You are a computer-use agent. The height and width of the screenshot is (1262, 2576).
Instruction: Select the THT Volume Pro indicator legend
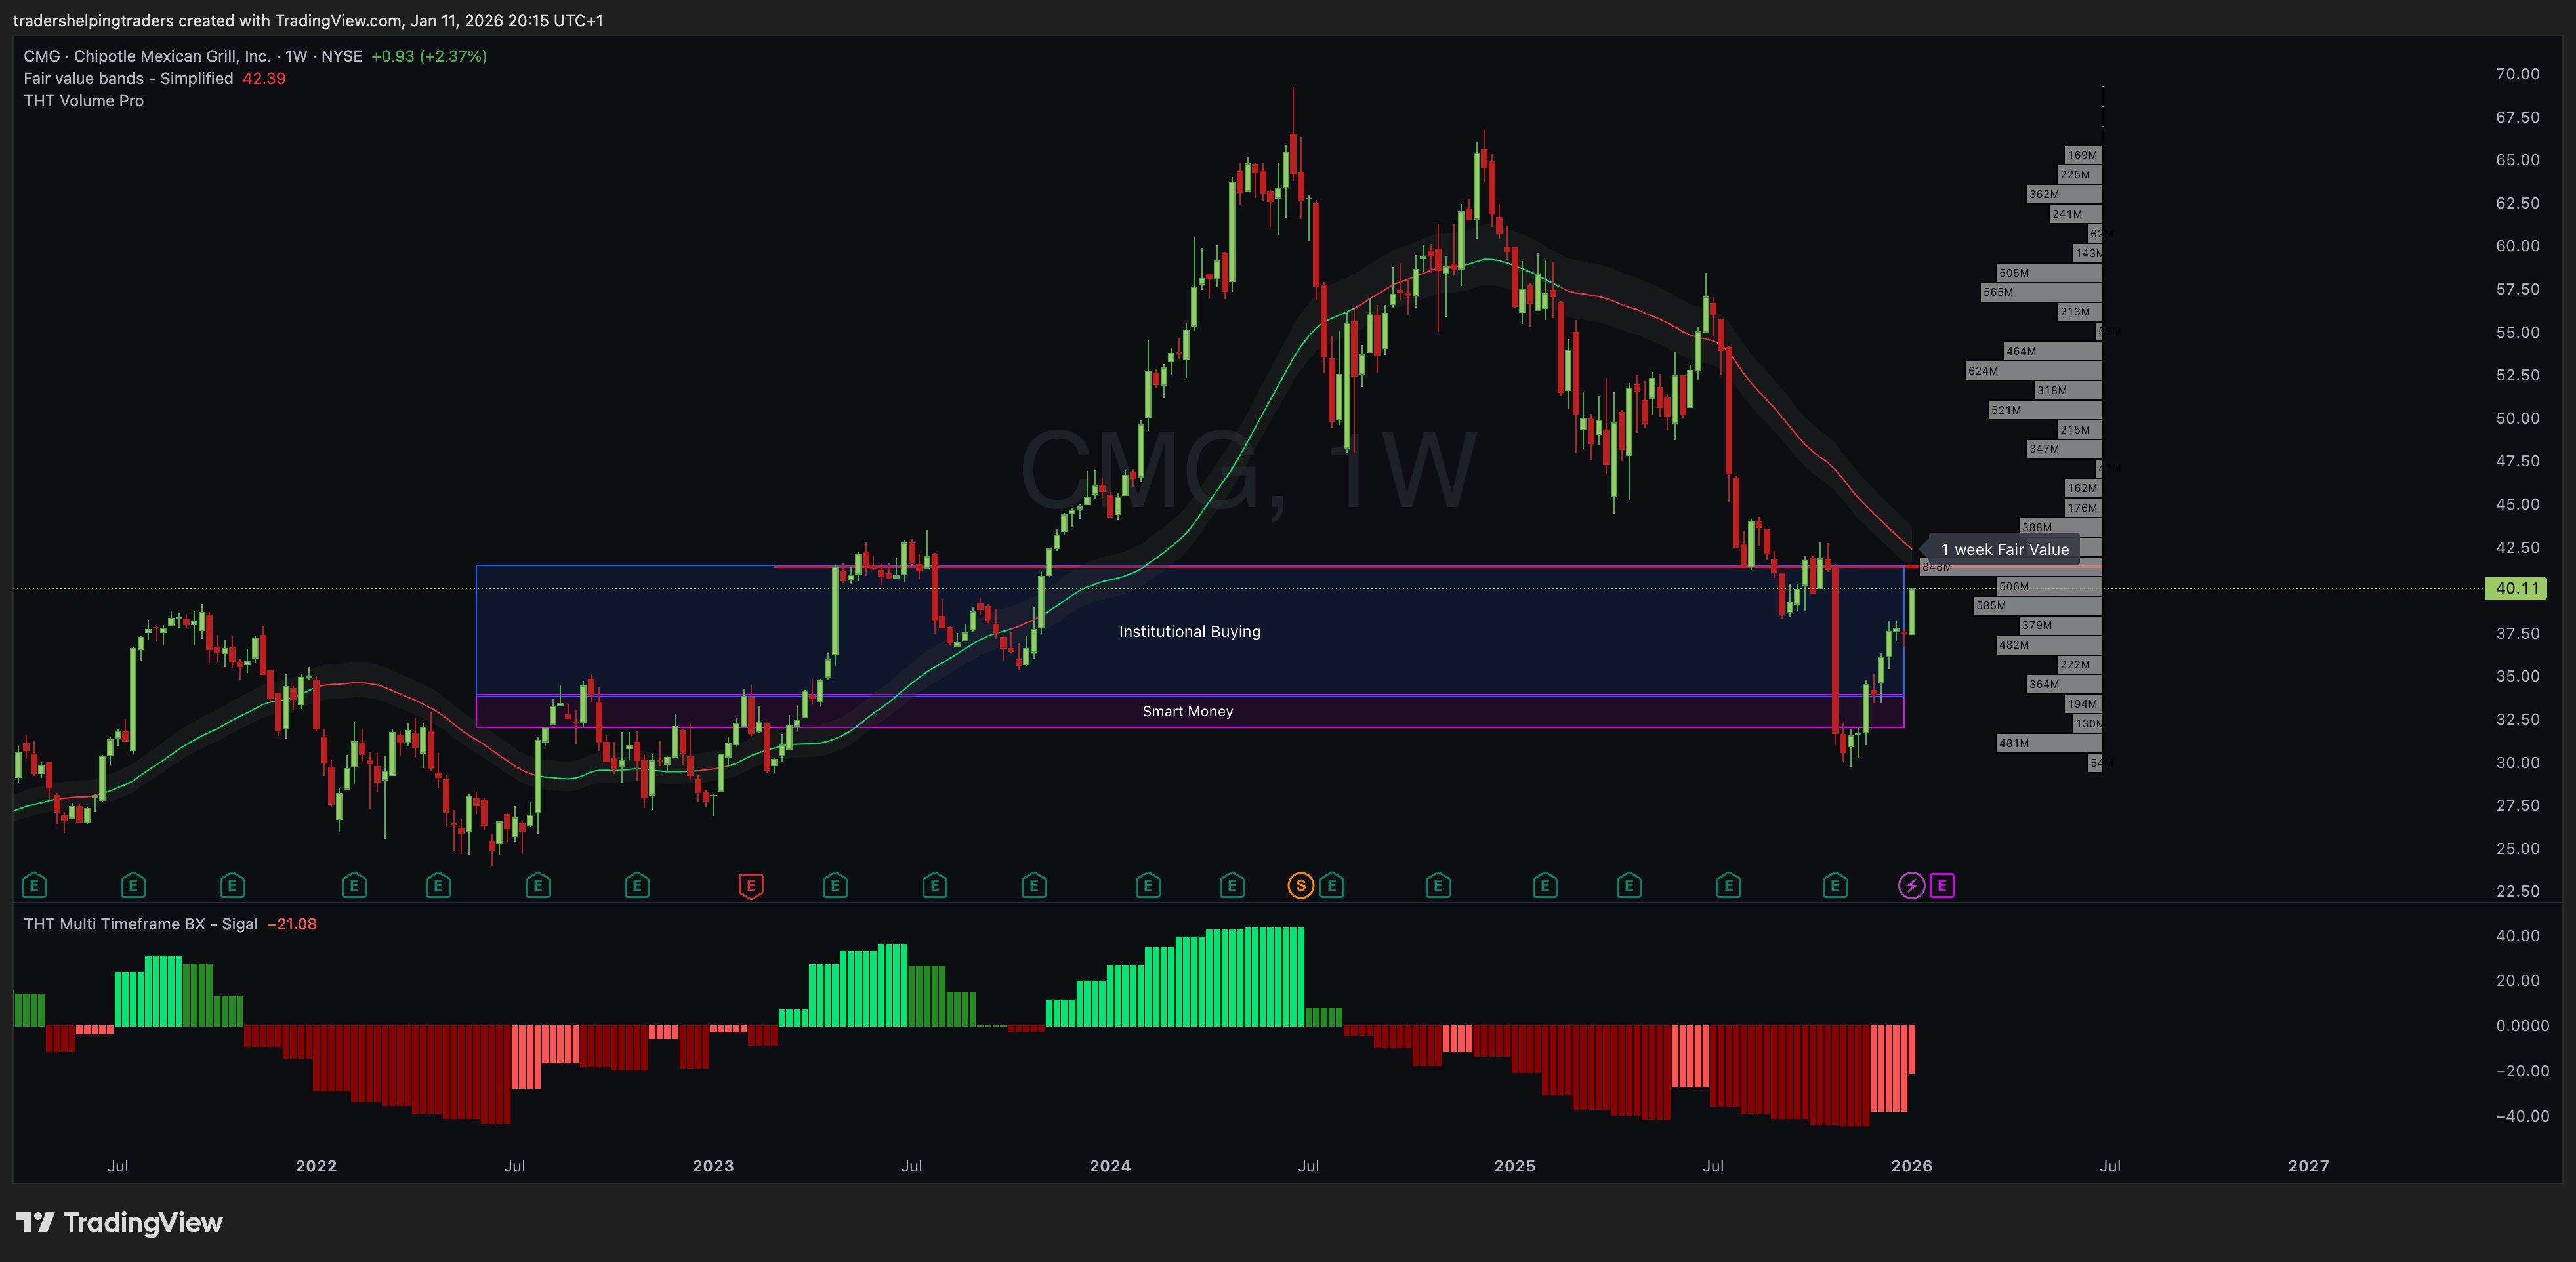point(84,101)
